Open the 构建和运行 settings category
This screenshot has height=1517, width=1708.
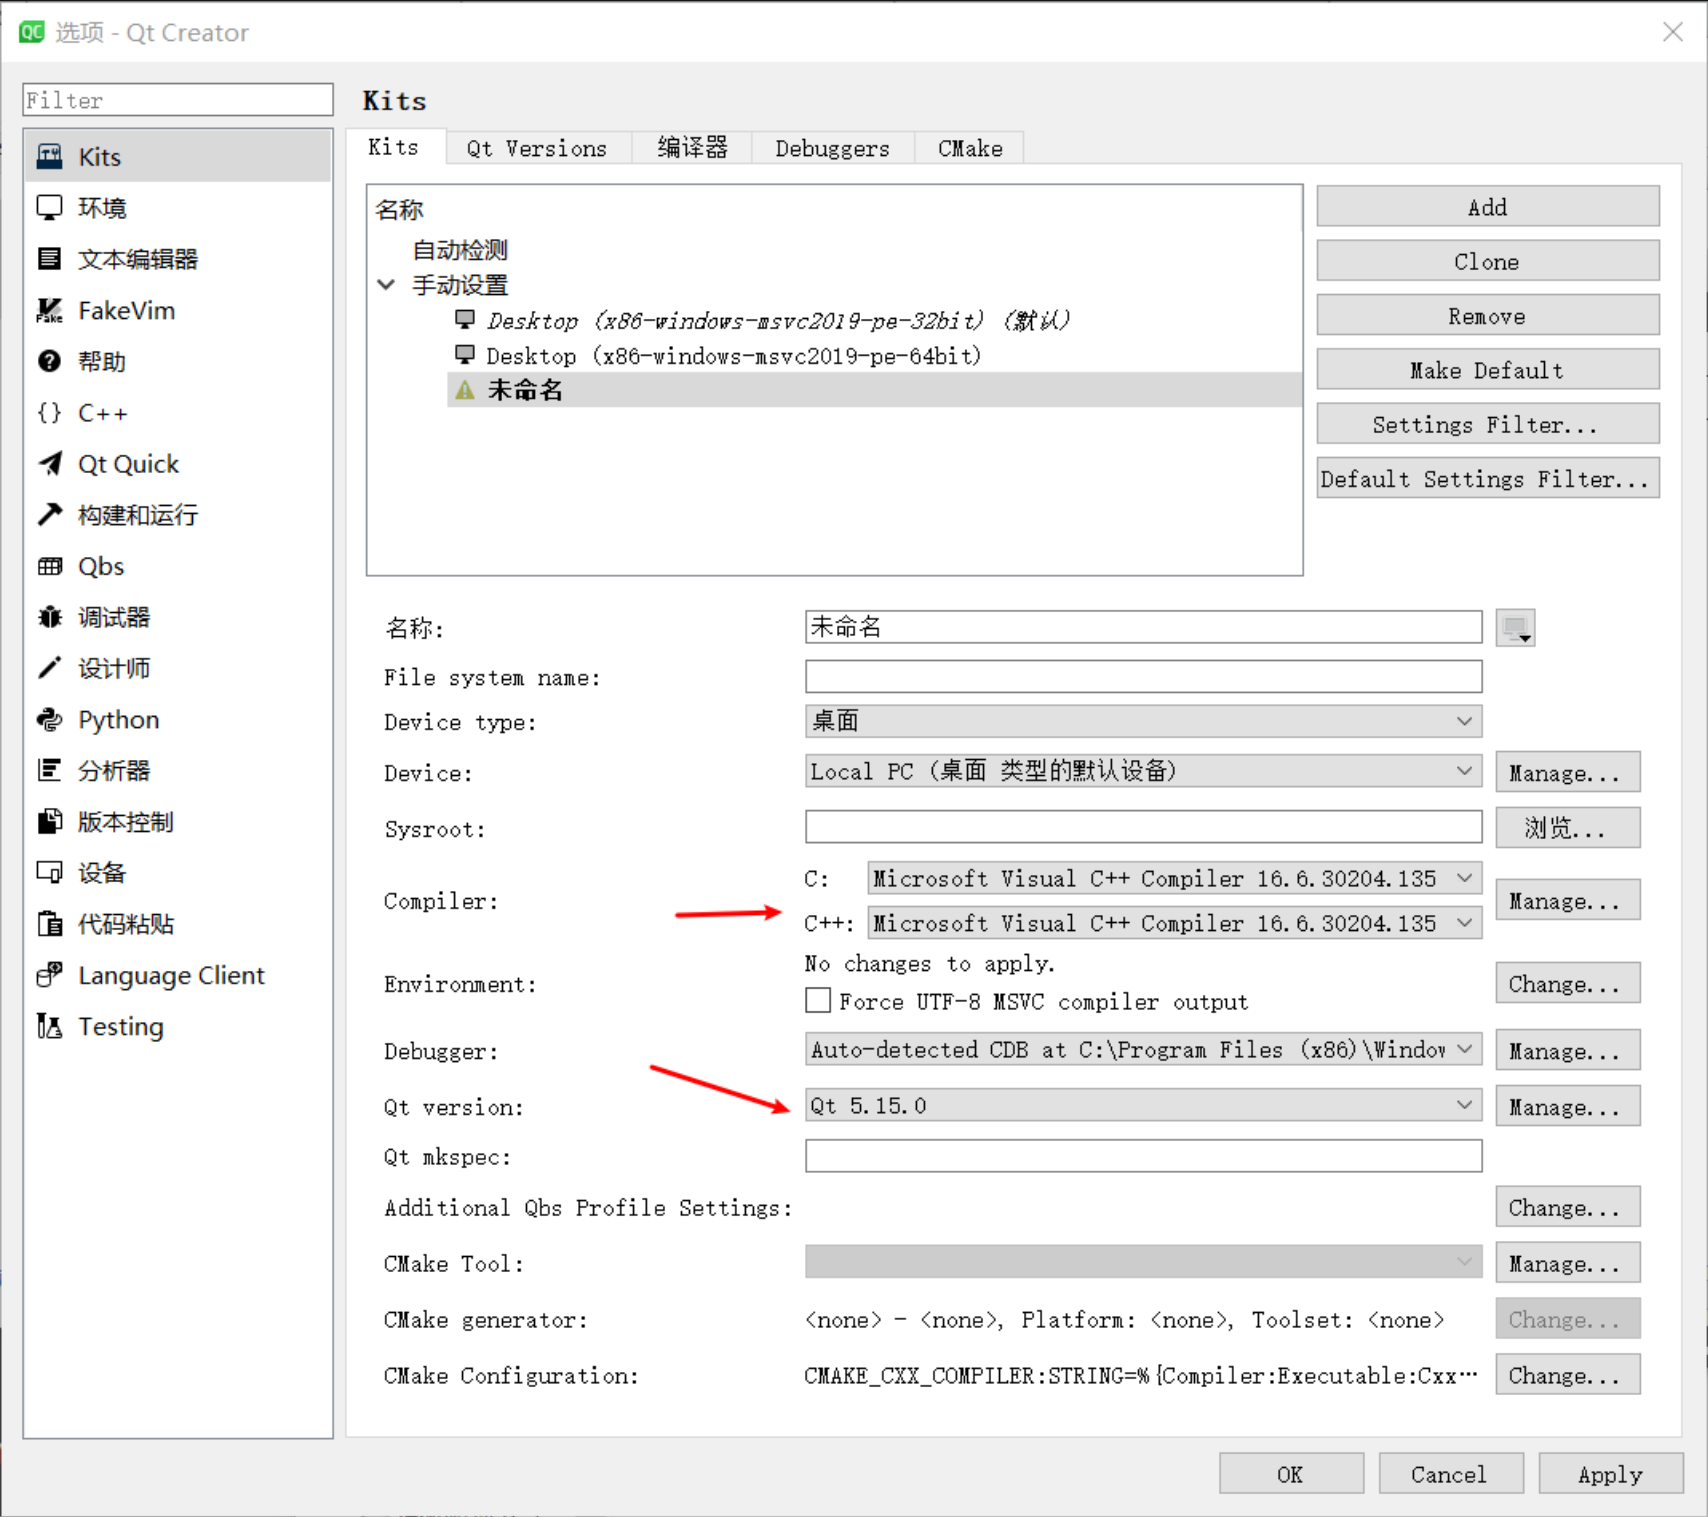[177, 515]
